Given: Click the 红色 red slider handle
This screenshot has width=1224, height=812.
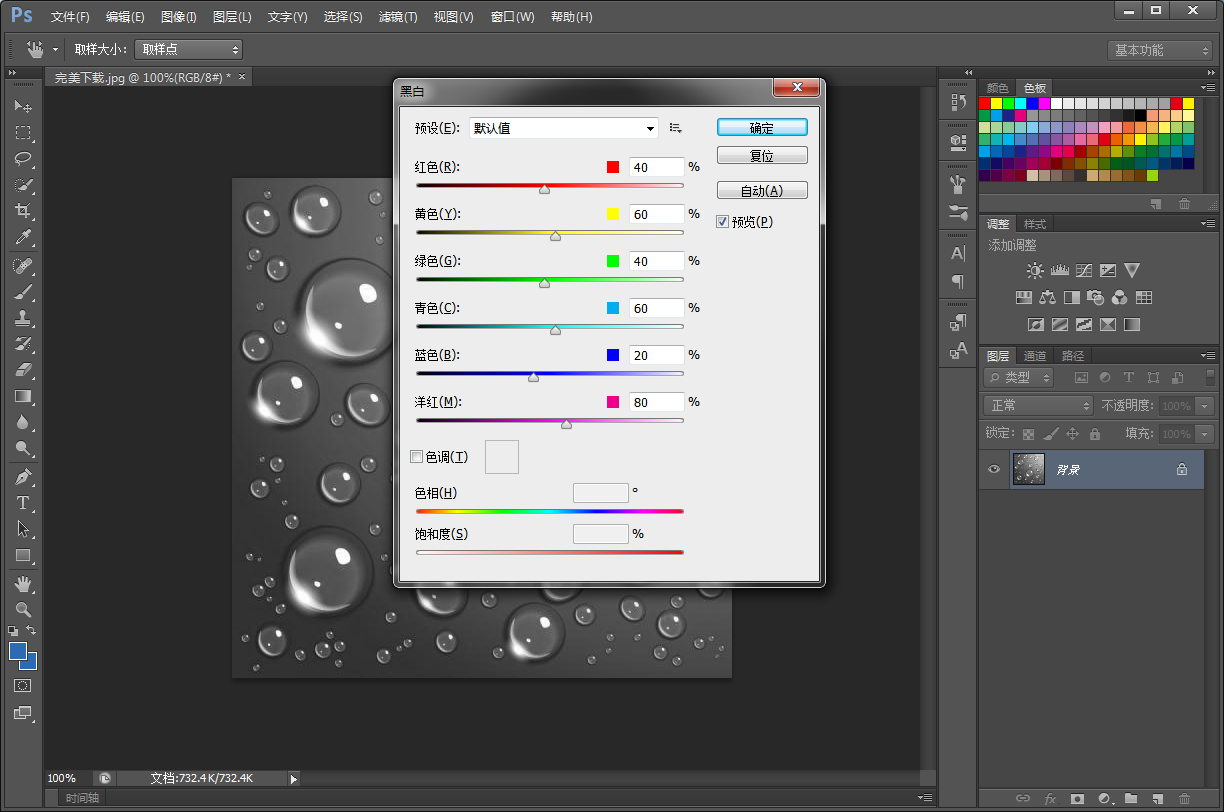Looking at the screenshot, I should point(544,189).
